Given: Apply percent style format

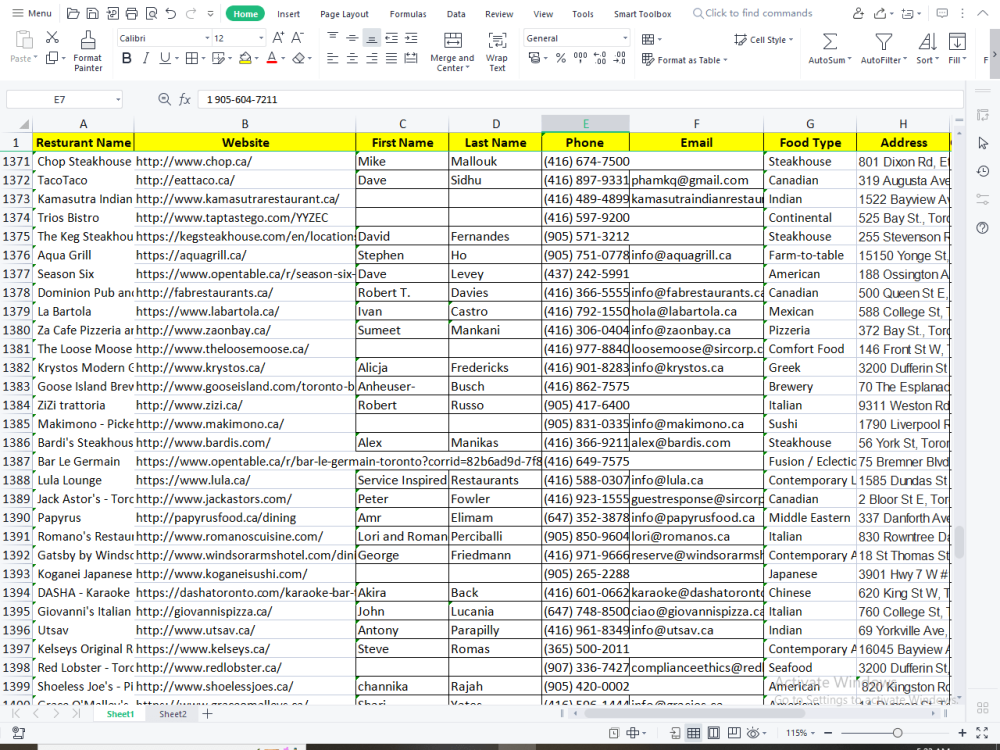Looking at the screenshot, I should point(561,59).
